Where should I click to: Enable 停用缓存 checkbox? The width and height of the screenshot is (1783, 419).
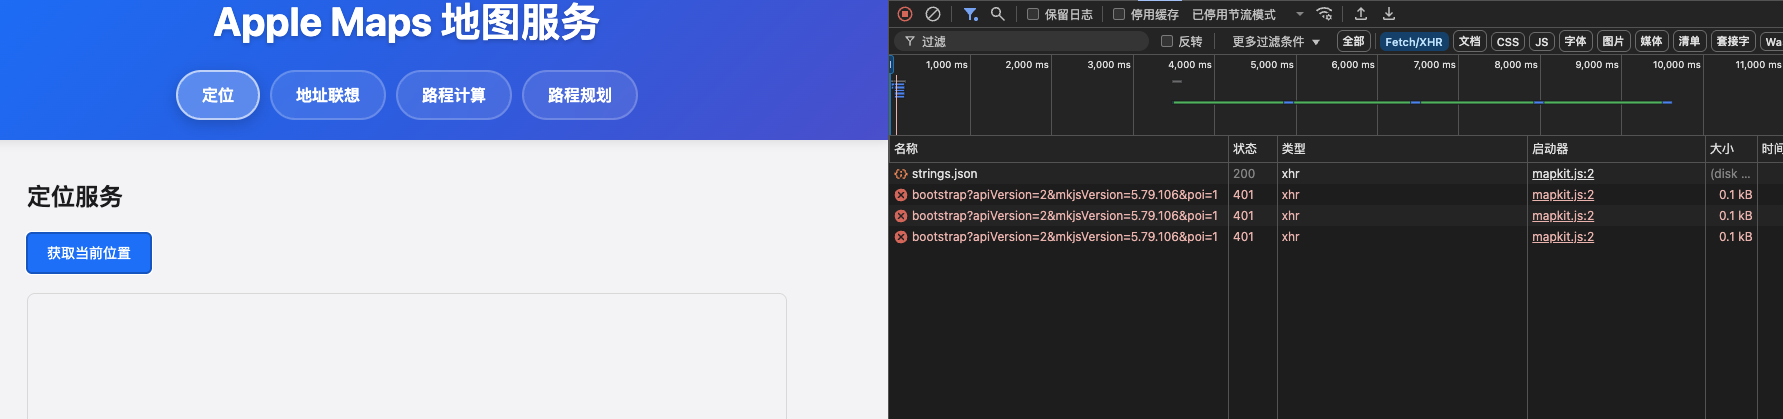pos(1119,14)
